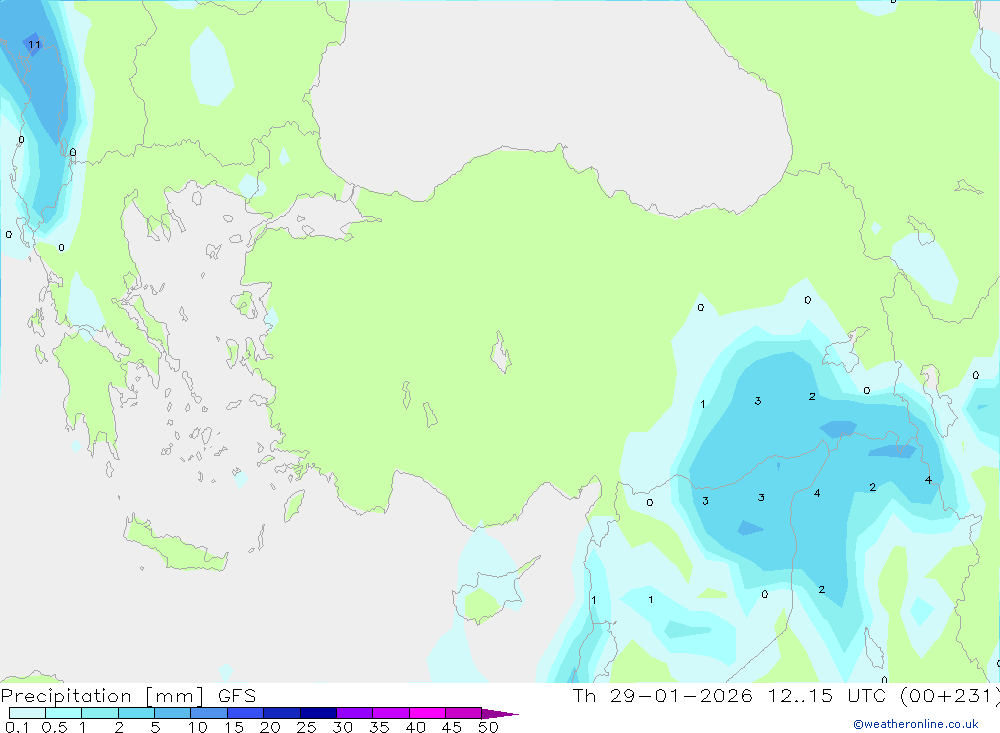Screen dimensions: 1000x733
Task: Select the 35–40 mm legend color swatch
Action: 390,713
